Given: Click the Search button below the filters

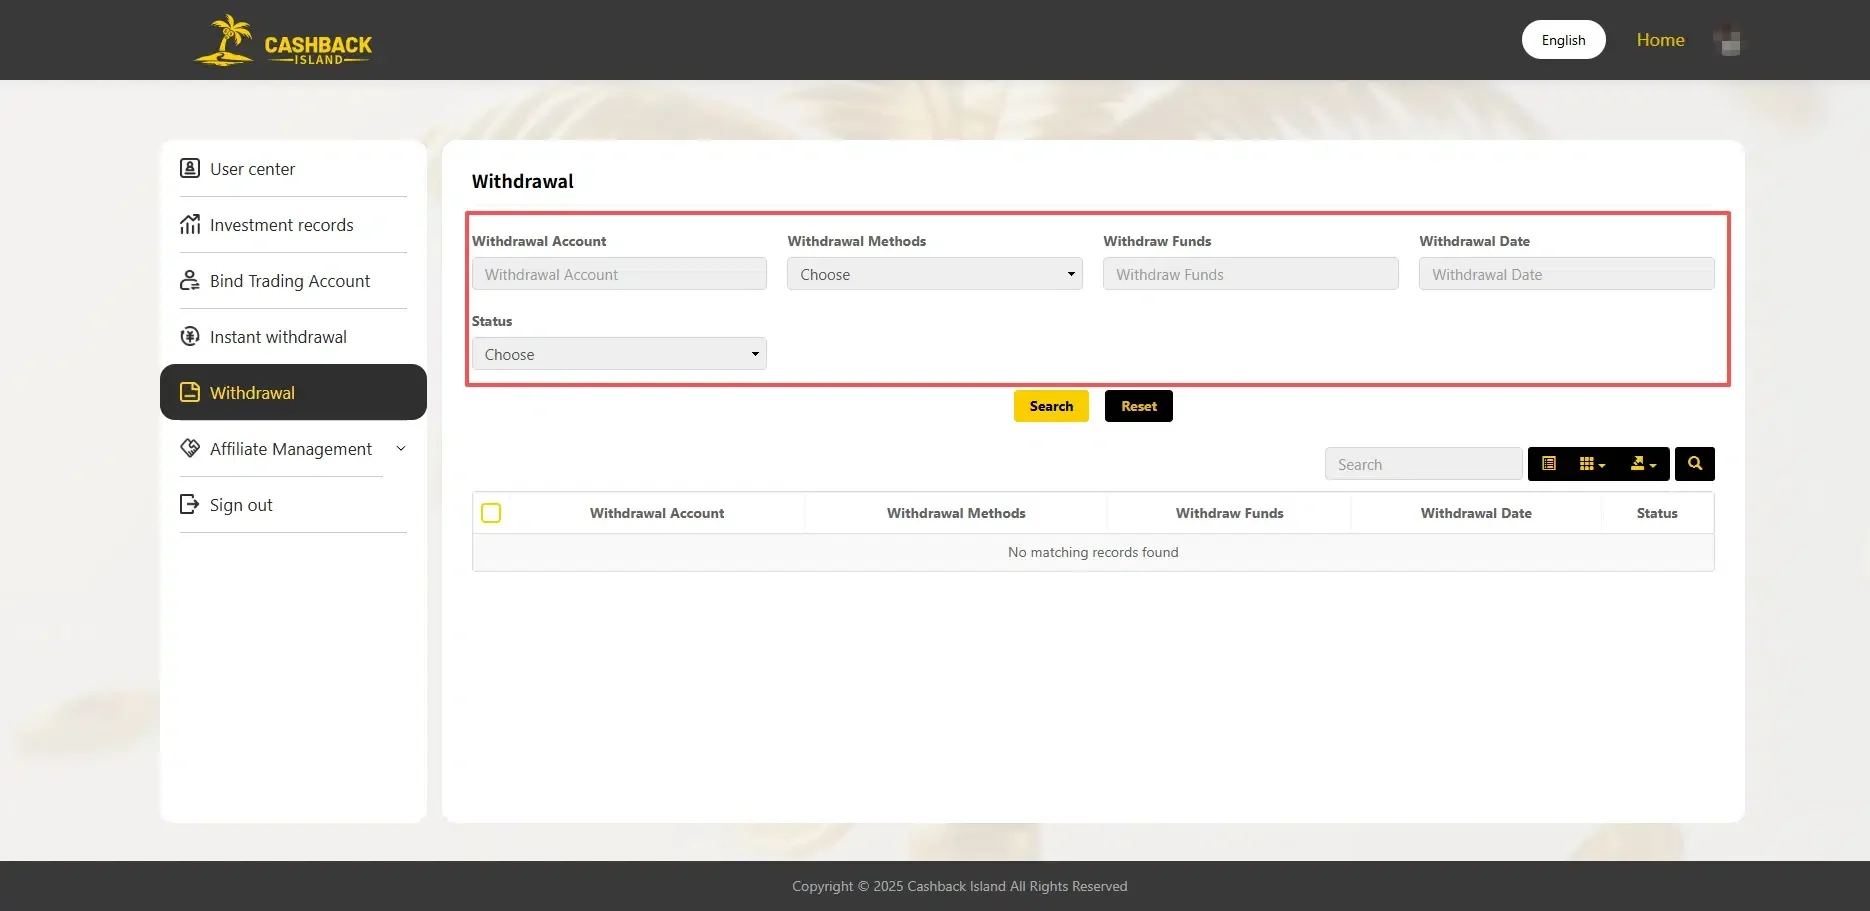Looking at the screenshot, I should (1050, 405).
